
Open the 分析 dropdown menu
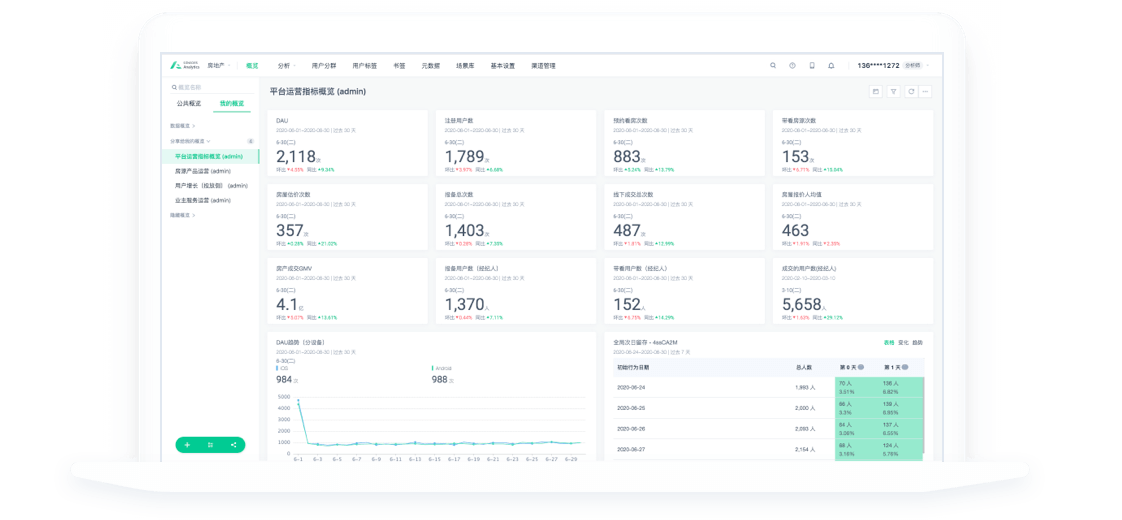(x=286, y=66)
